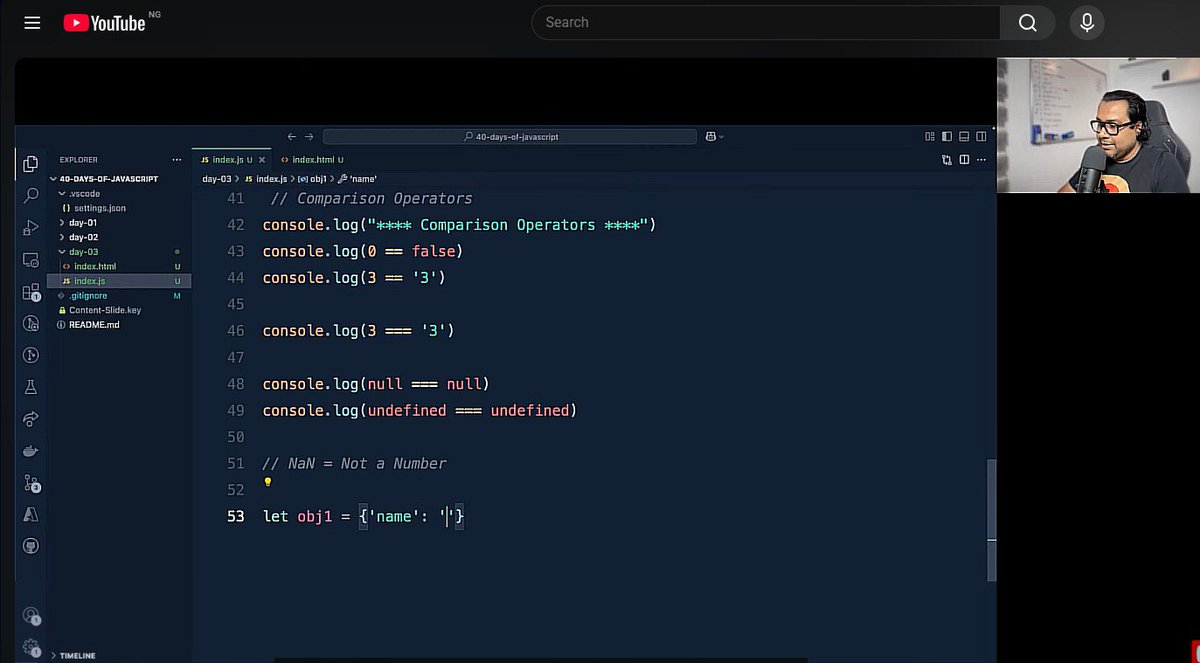Click obj1 breadcrumb symbol
Screen dimensions: 1200x663
312,179
